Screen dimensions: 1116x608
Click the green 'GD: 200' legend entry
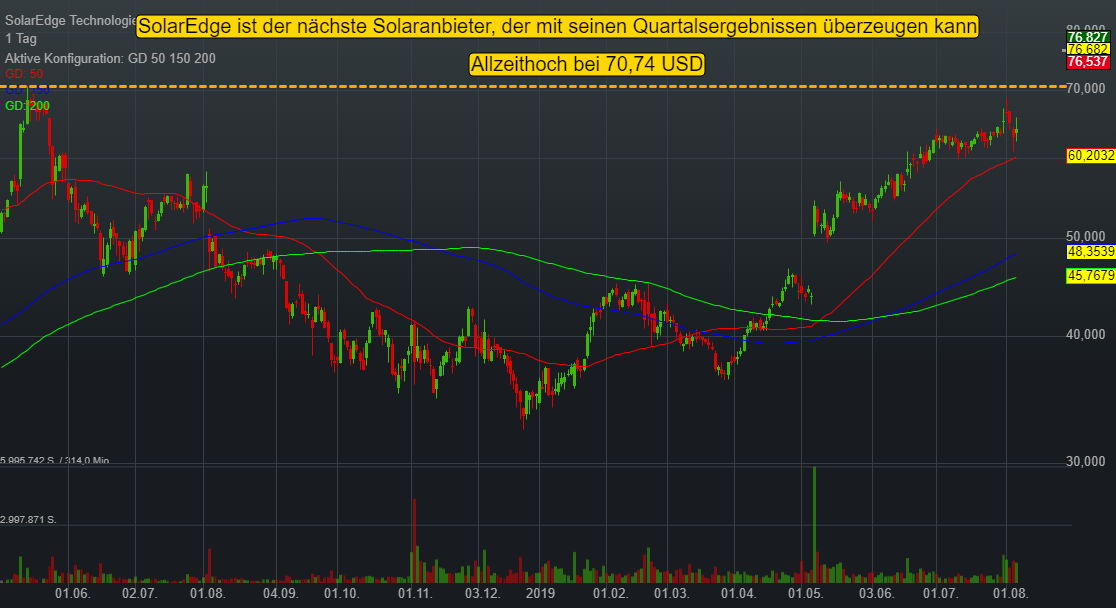click(x=28, y=106)
